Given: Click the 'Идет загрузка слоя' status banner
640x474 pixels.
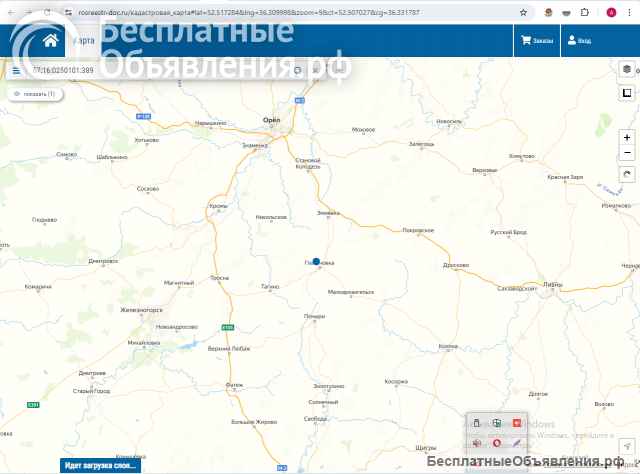Looking at the screenshot, I should pos(100,465).
